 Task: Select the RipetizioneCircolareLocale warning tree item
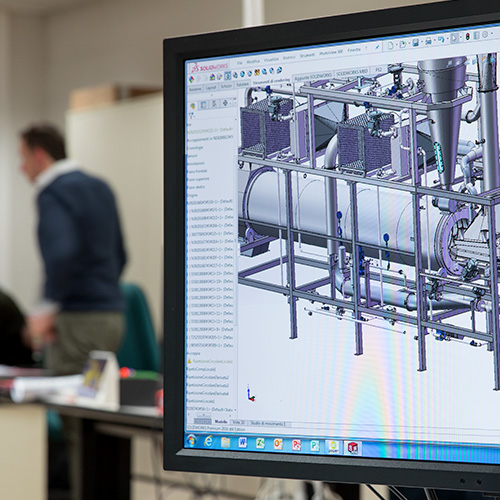[211, 361]
